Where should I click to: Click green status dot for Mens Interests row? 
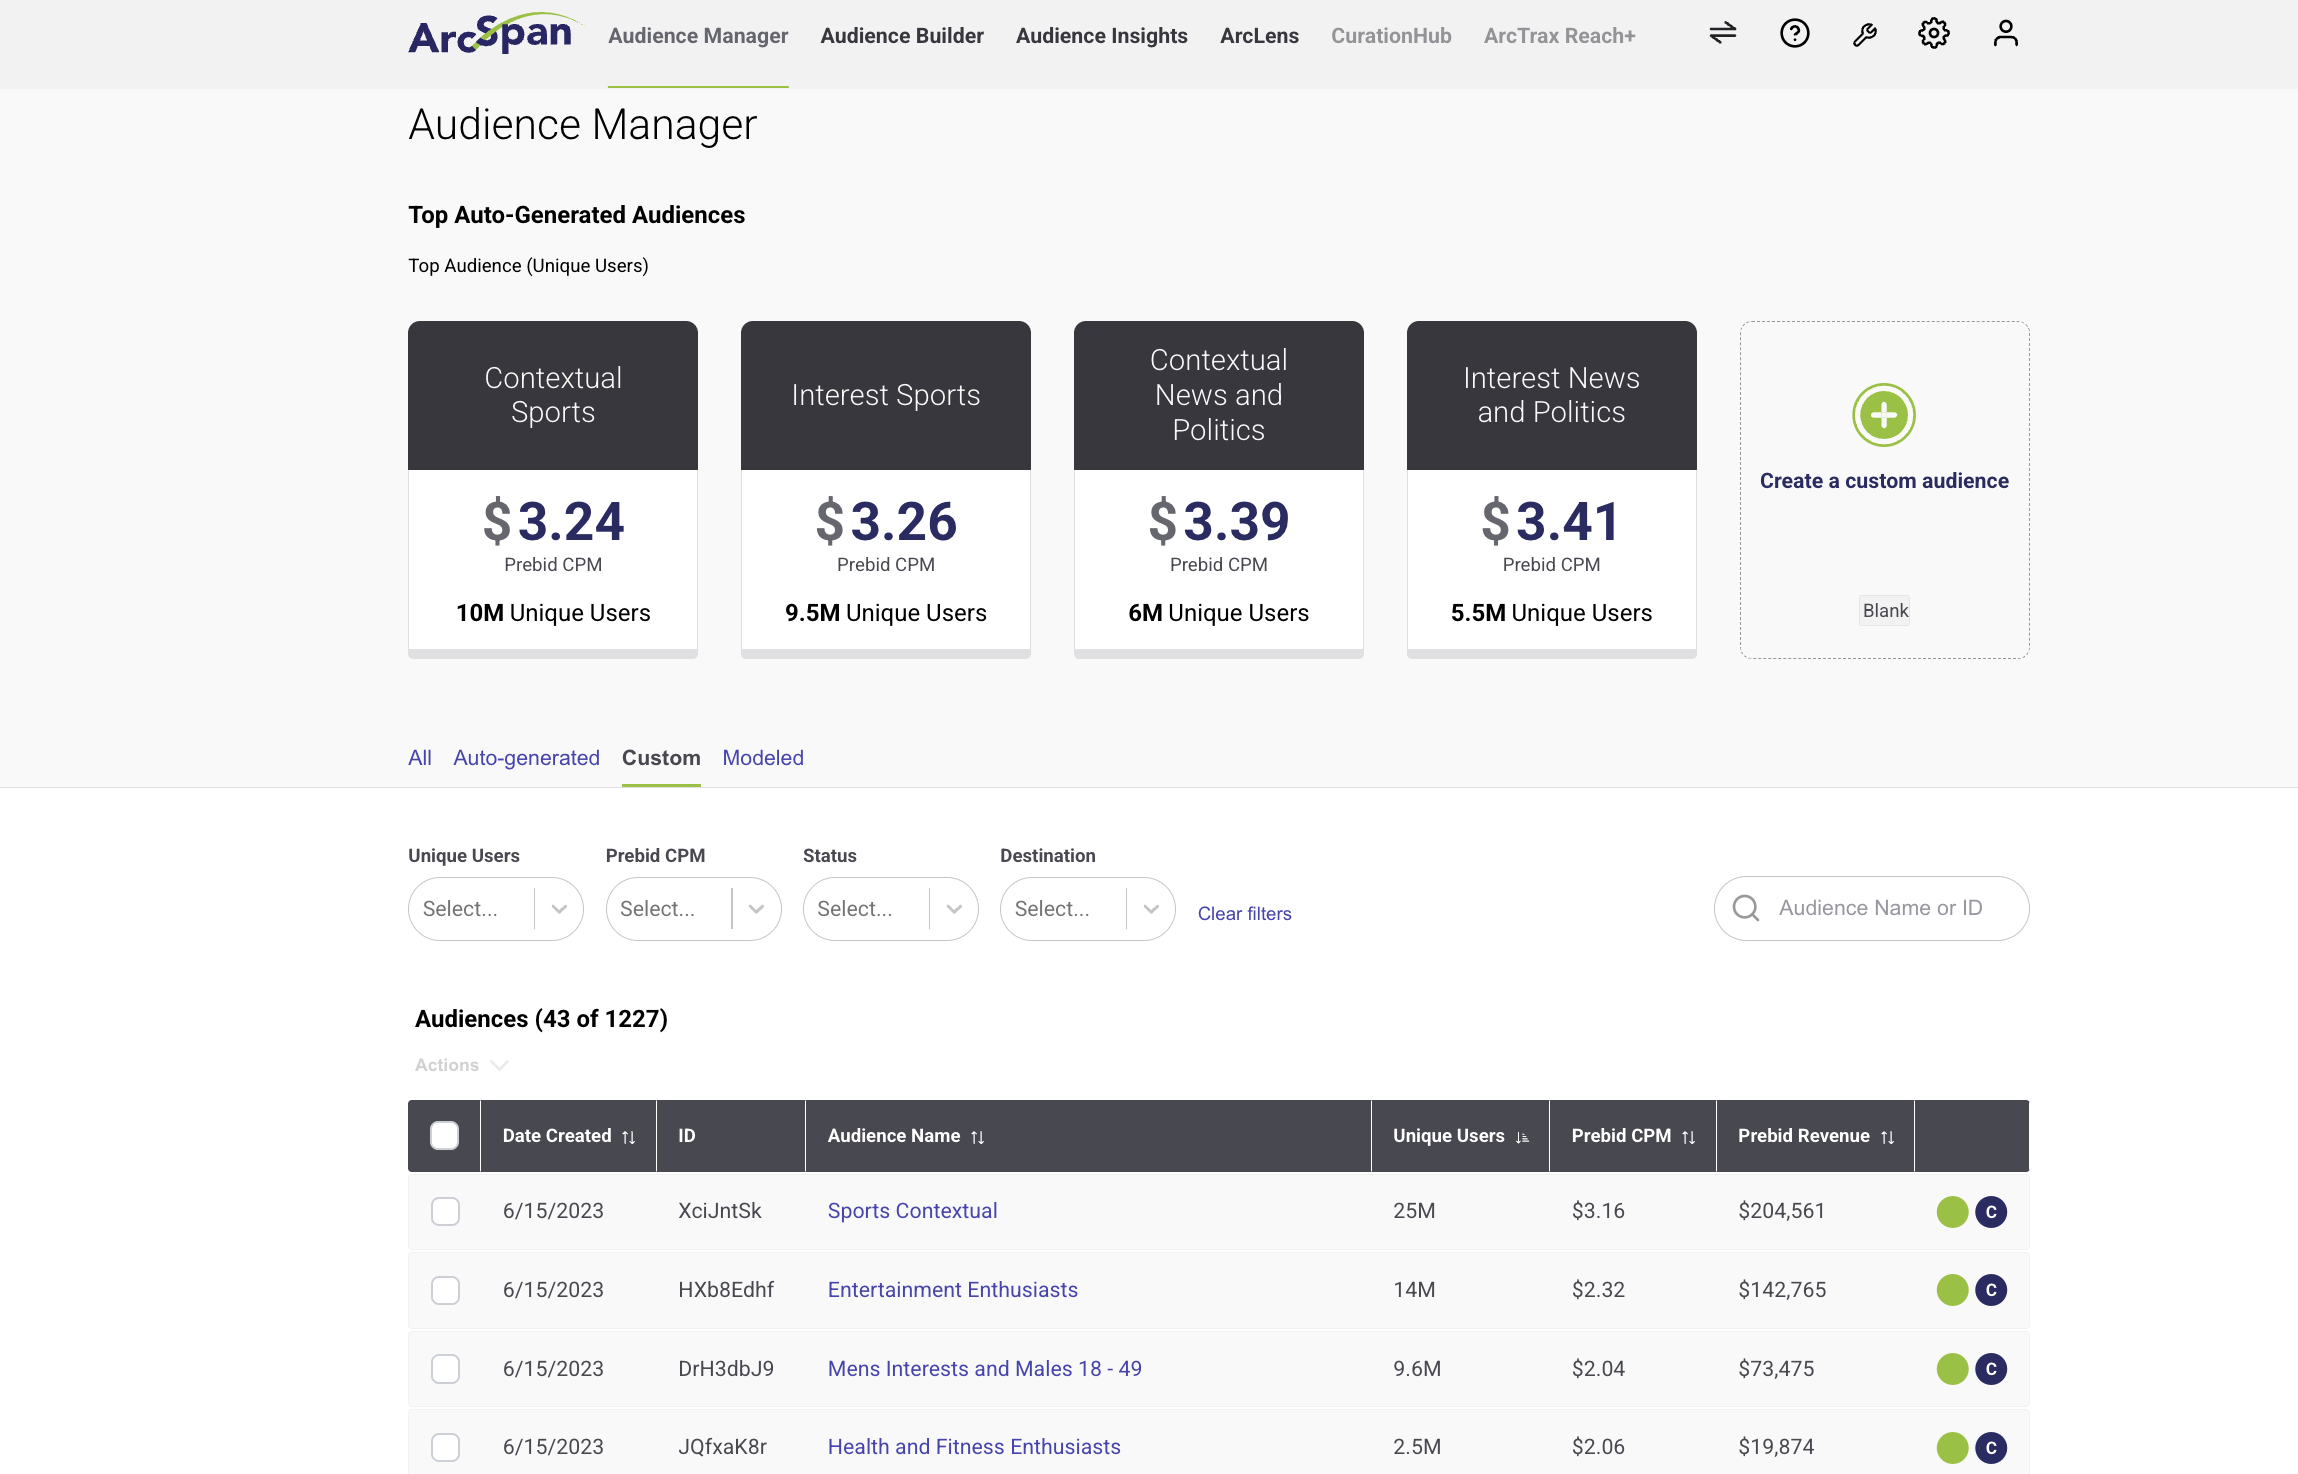coord(1952,1369)
